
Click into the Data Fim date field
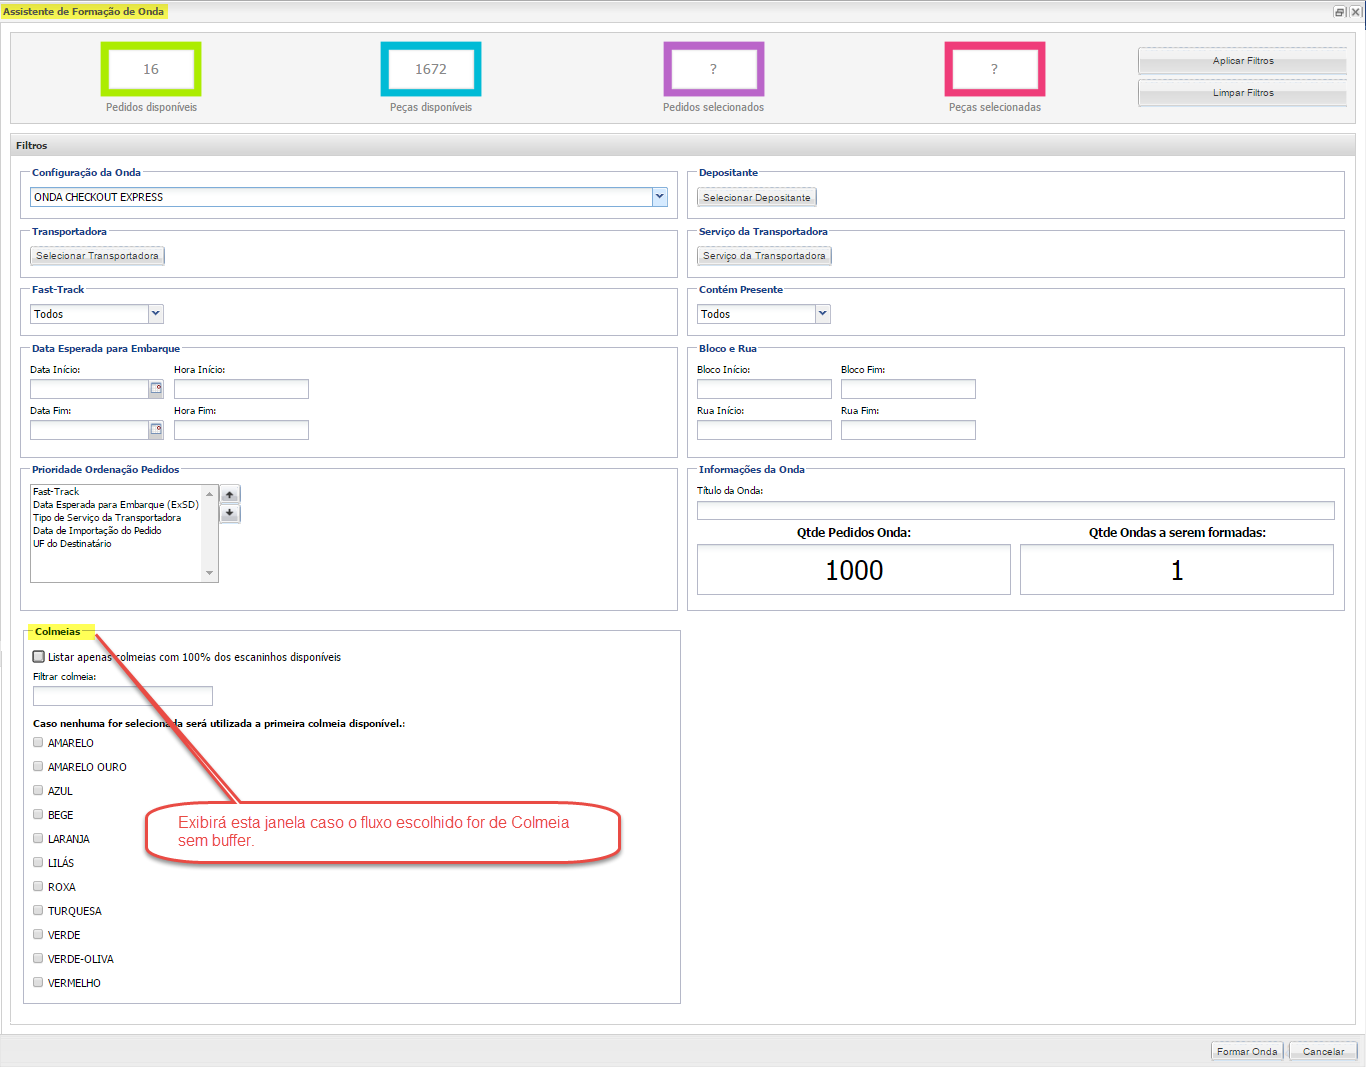pyautogui.click(x=90, y=430)
